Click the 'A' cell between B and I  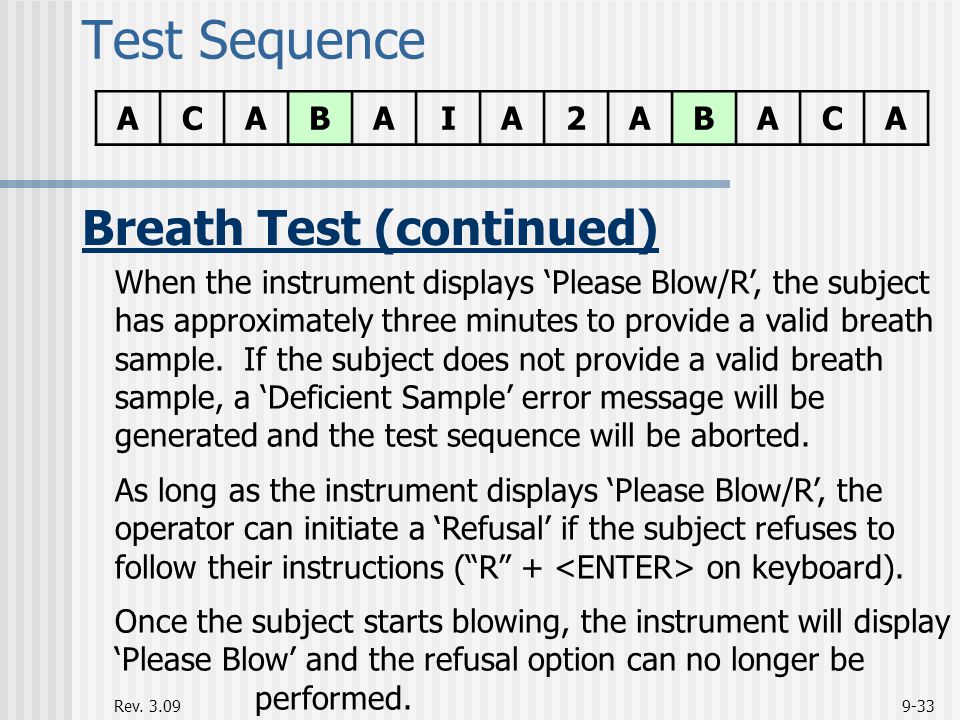[x=384, y=118]
